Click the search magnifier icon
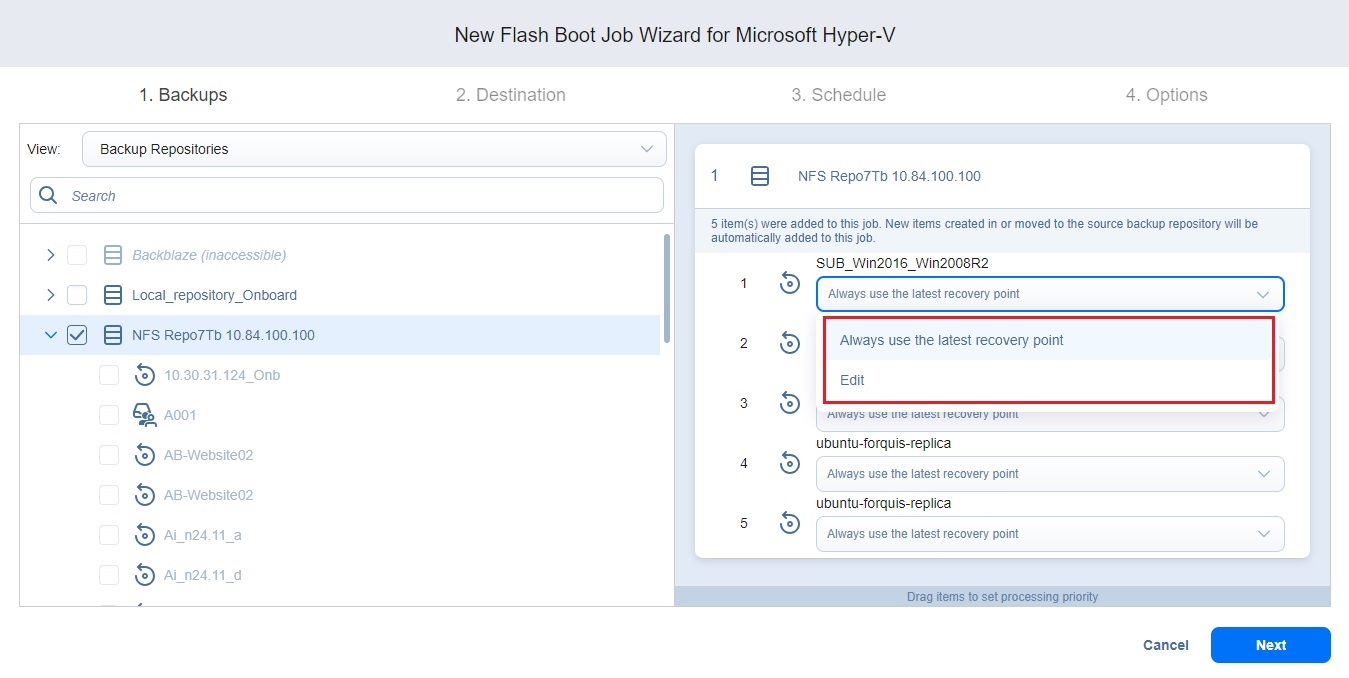The image size is (1349, 678). 48,196
